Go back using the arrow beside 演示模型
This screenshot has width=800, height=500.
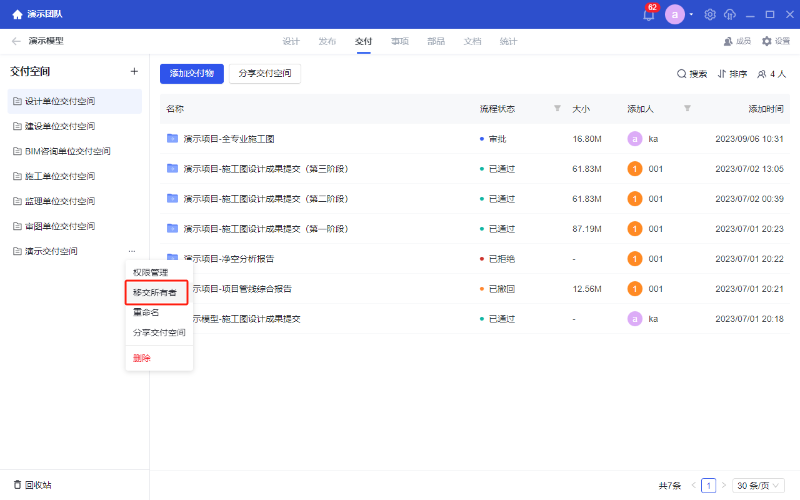point(16,41)
